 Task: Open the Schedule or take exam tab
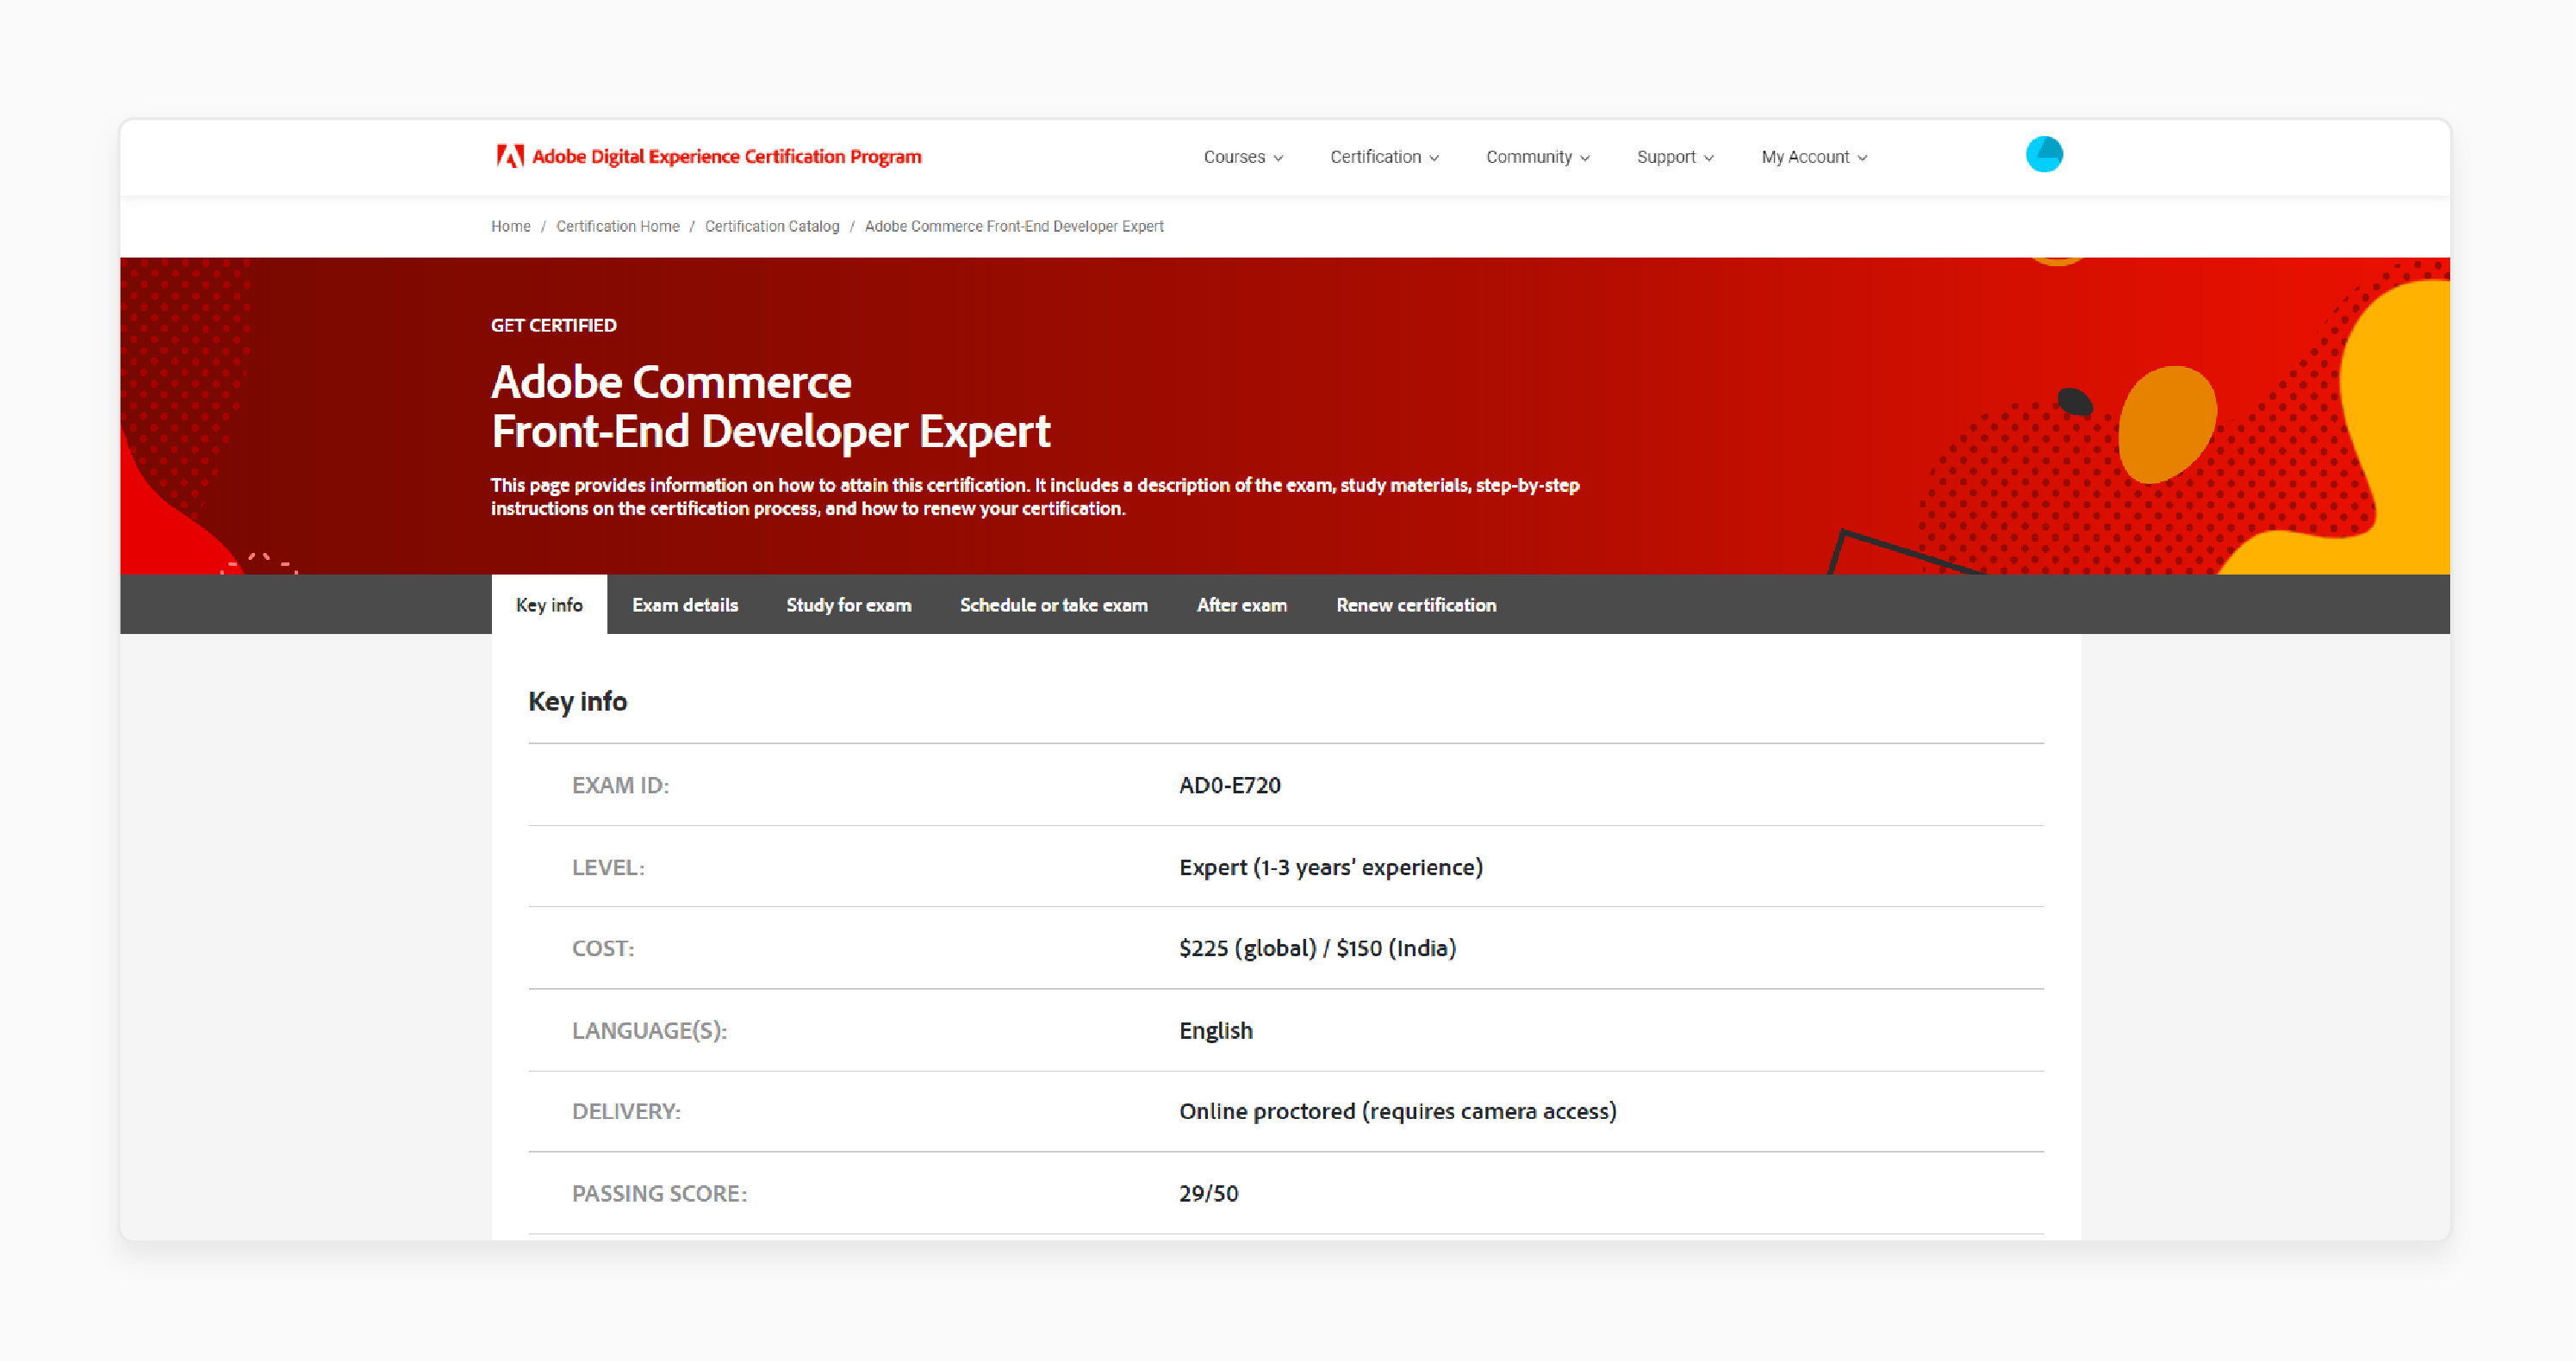click(x=1053, y=604)
